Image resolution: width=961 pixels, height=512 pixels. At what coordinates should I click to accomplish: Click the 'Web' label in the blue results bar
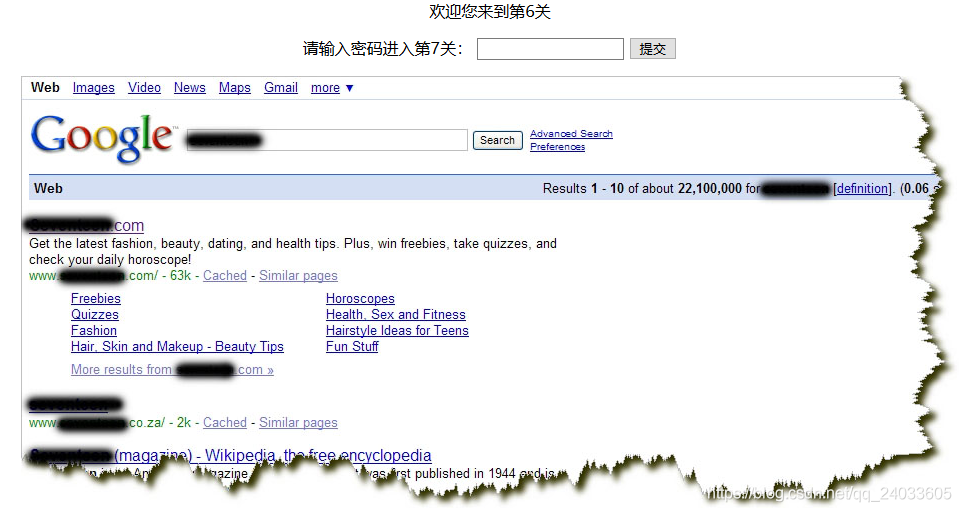48,188
